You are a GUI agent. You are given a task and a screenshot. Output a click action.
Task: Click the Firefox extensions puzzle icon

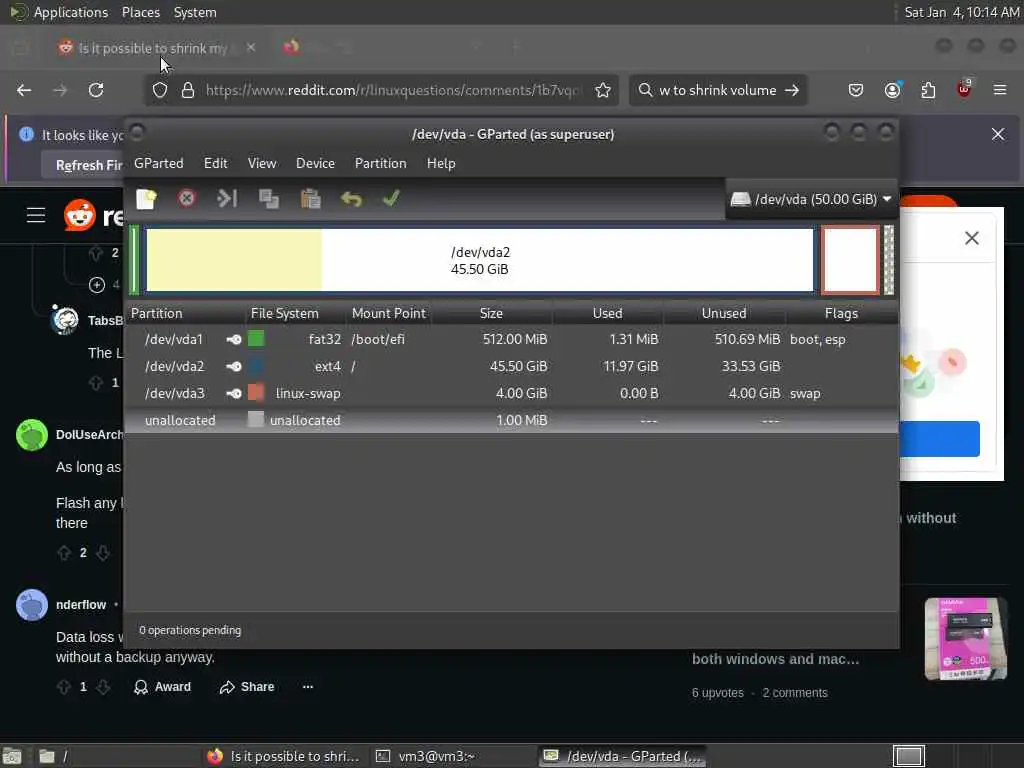click(928, 90)
